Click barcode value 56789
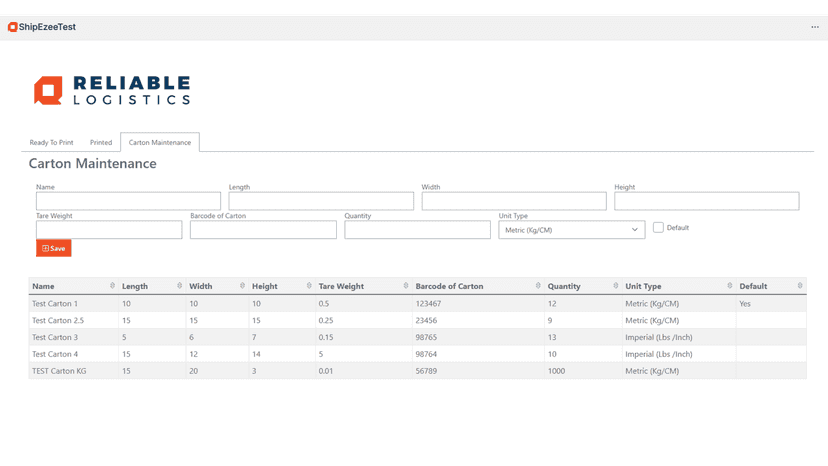828x466 pixels. 426,371
